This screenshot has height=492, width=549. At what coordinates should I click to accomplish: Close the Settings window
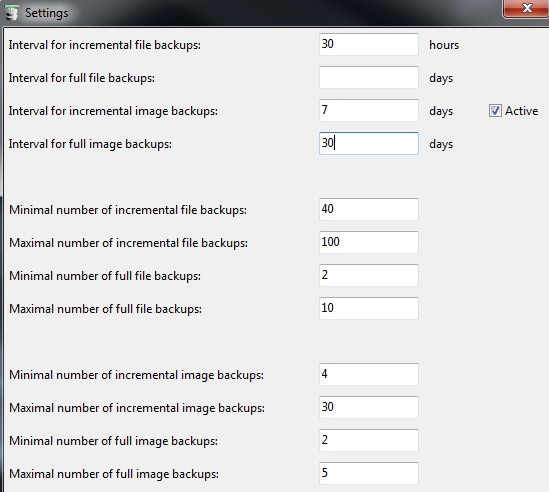[x=527, y=8]
